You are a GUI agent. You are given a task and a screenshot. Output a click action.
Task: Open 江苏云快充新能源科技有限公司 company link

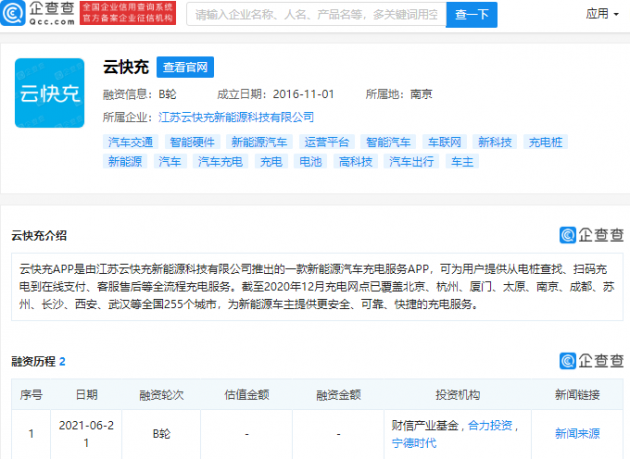point(236,117)
